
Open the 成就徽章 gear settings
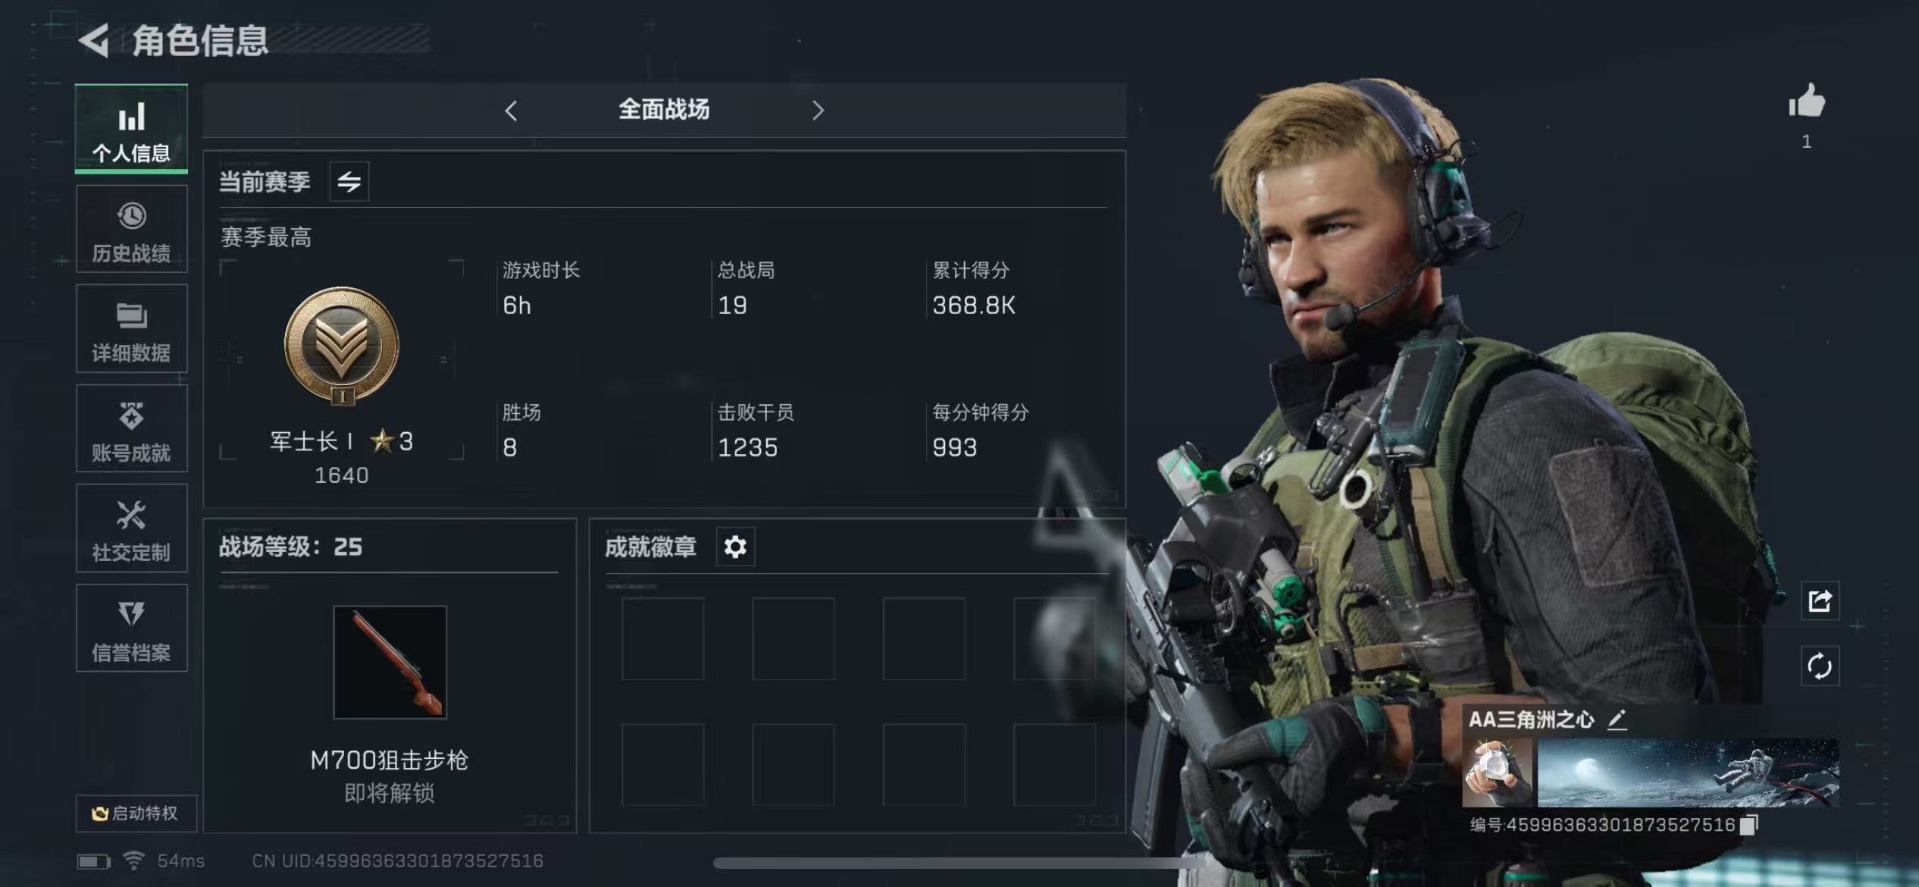(x=735, y=547)
